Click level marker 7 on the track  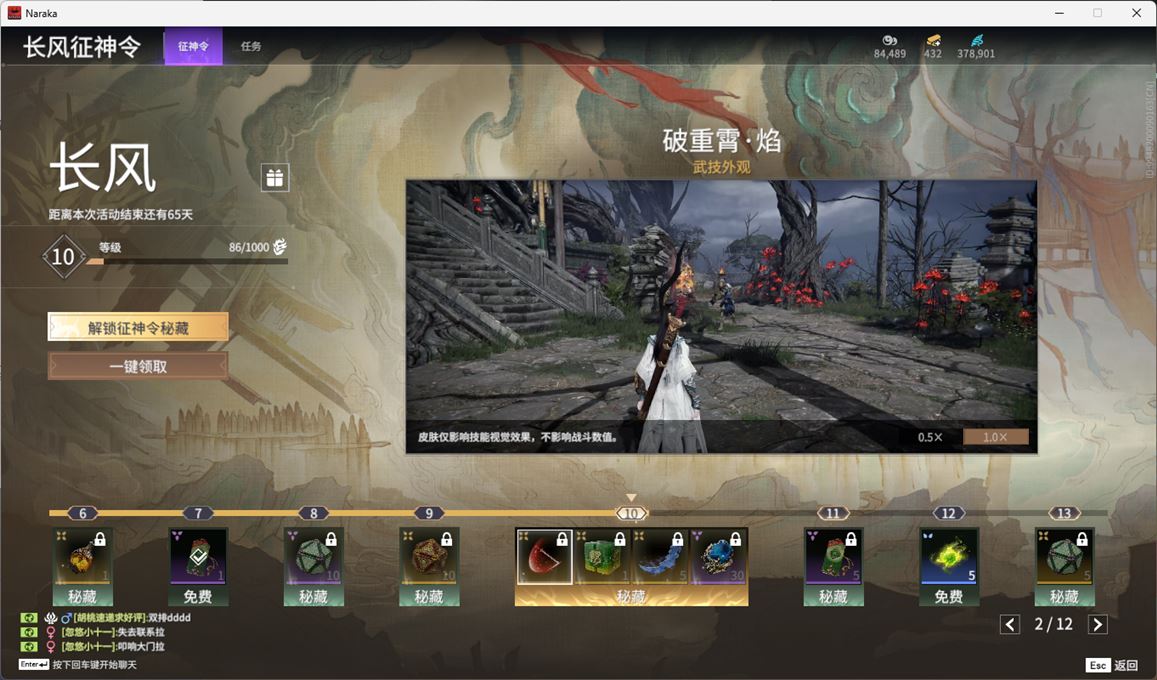pyautogui.click(x=198, y=513)
